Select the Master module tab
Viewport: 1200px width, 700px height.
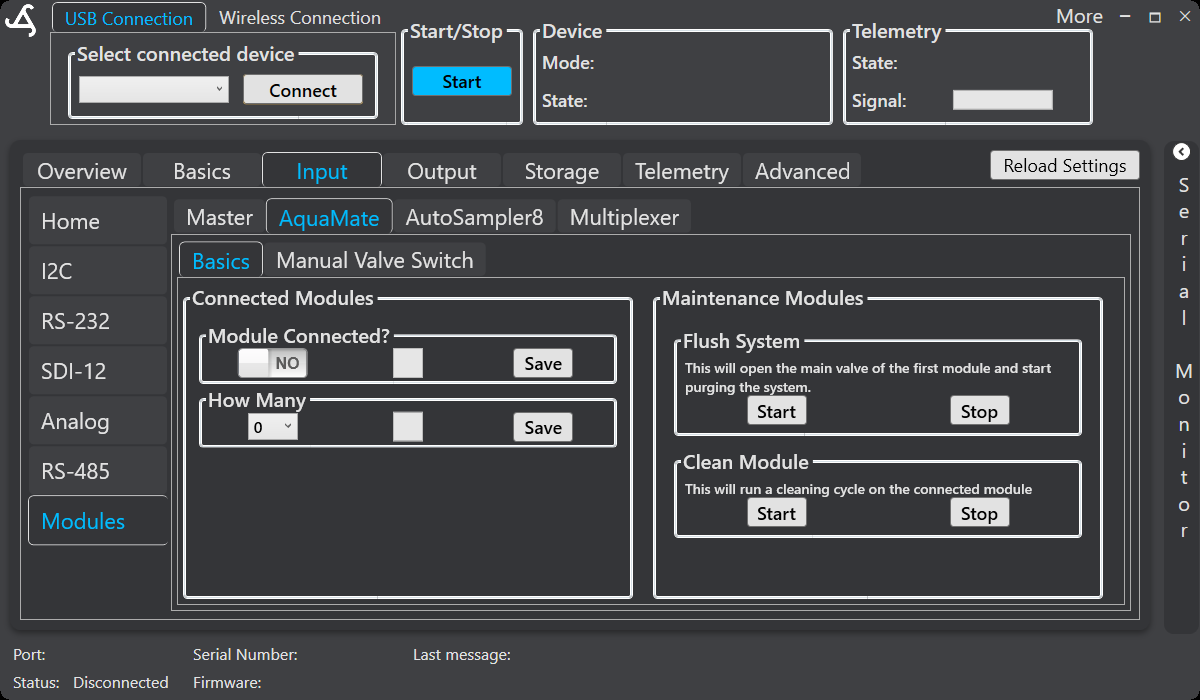[220, 217]
